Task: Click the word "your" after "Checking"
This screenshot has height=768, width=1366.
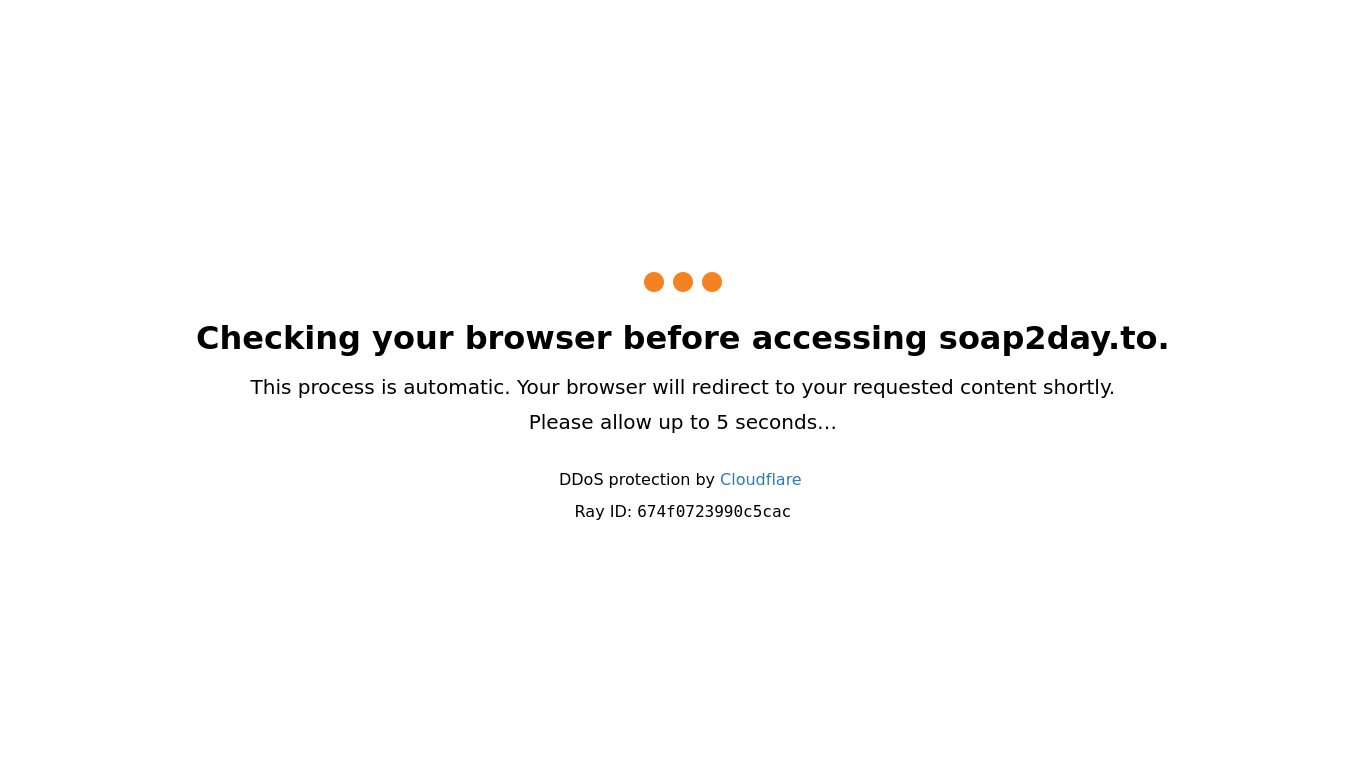Action: (x=413, y=339)
